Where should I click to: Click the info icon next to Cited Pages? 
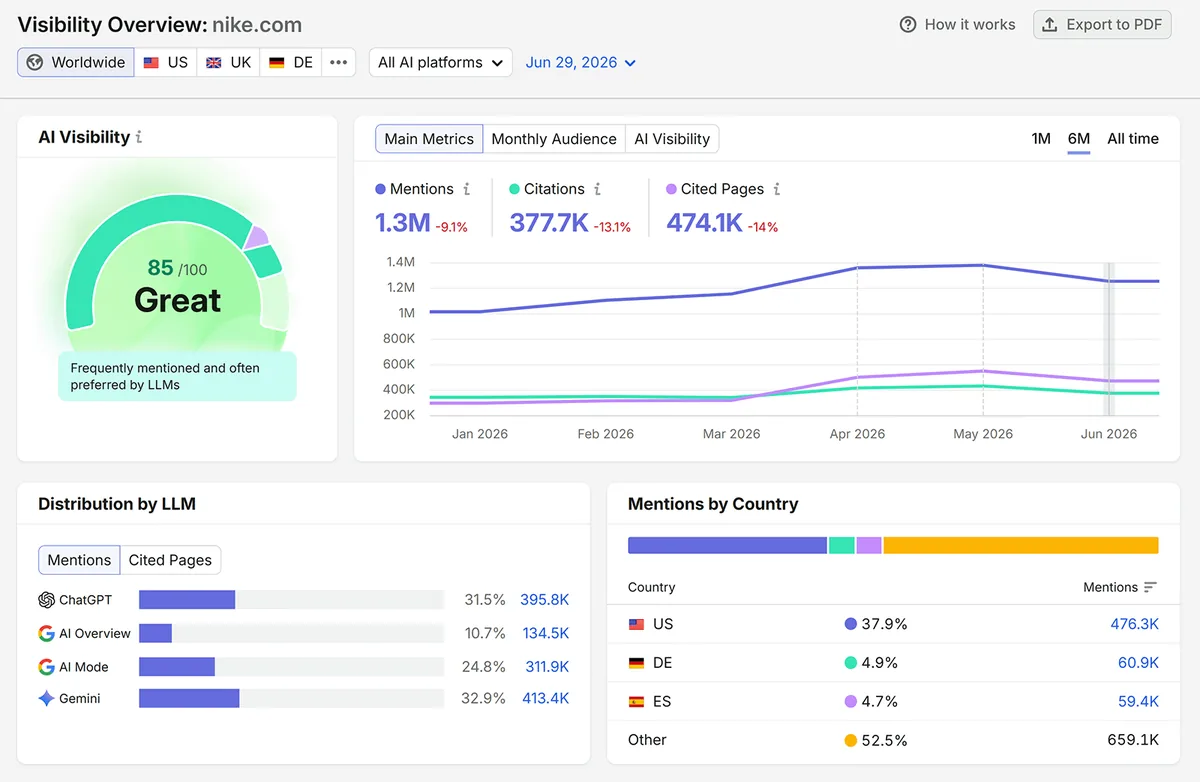777,189
